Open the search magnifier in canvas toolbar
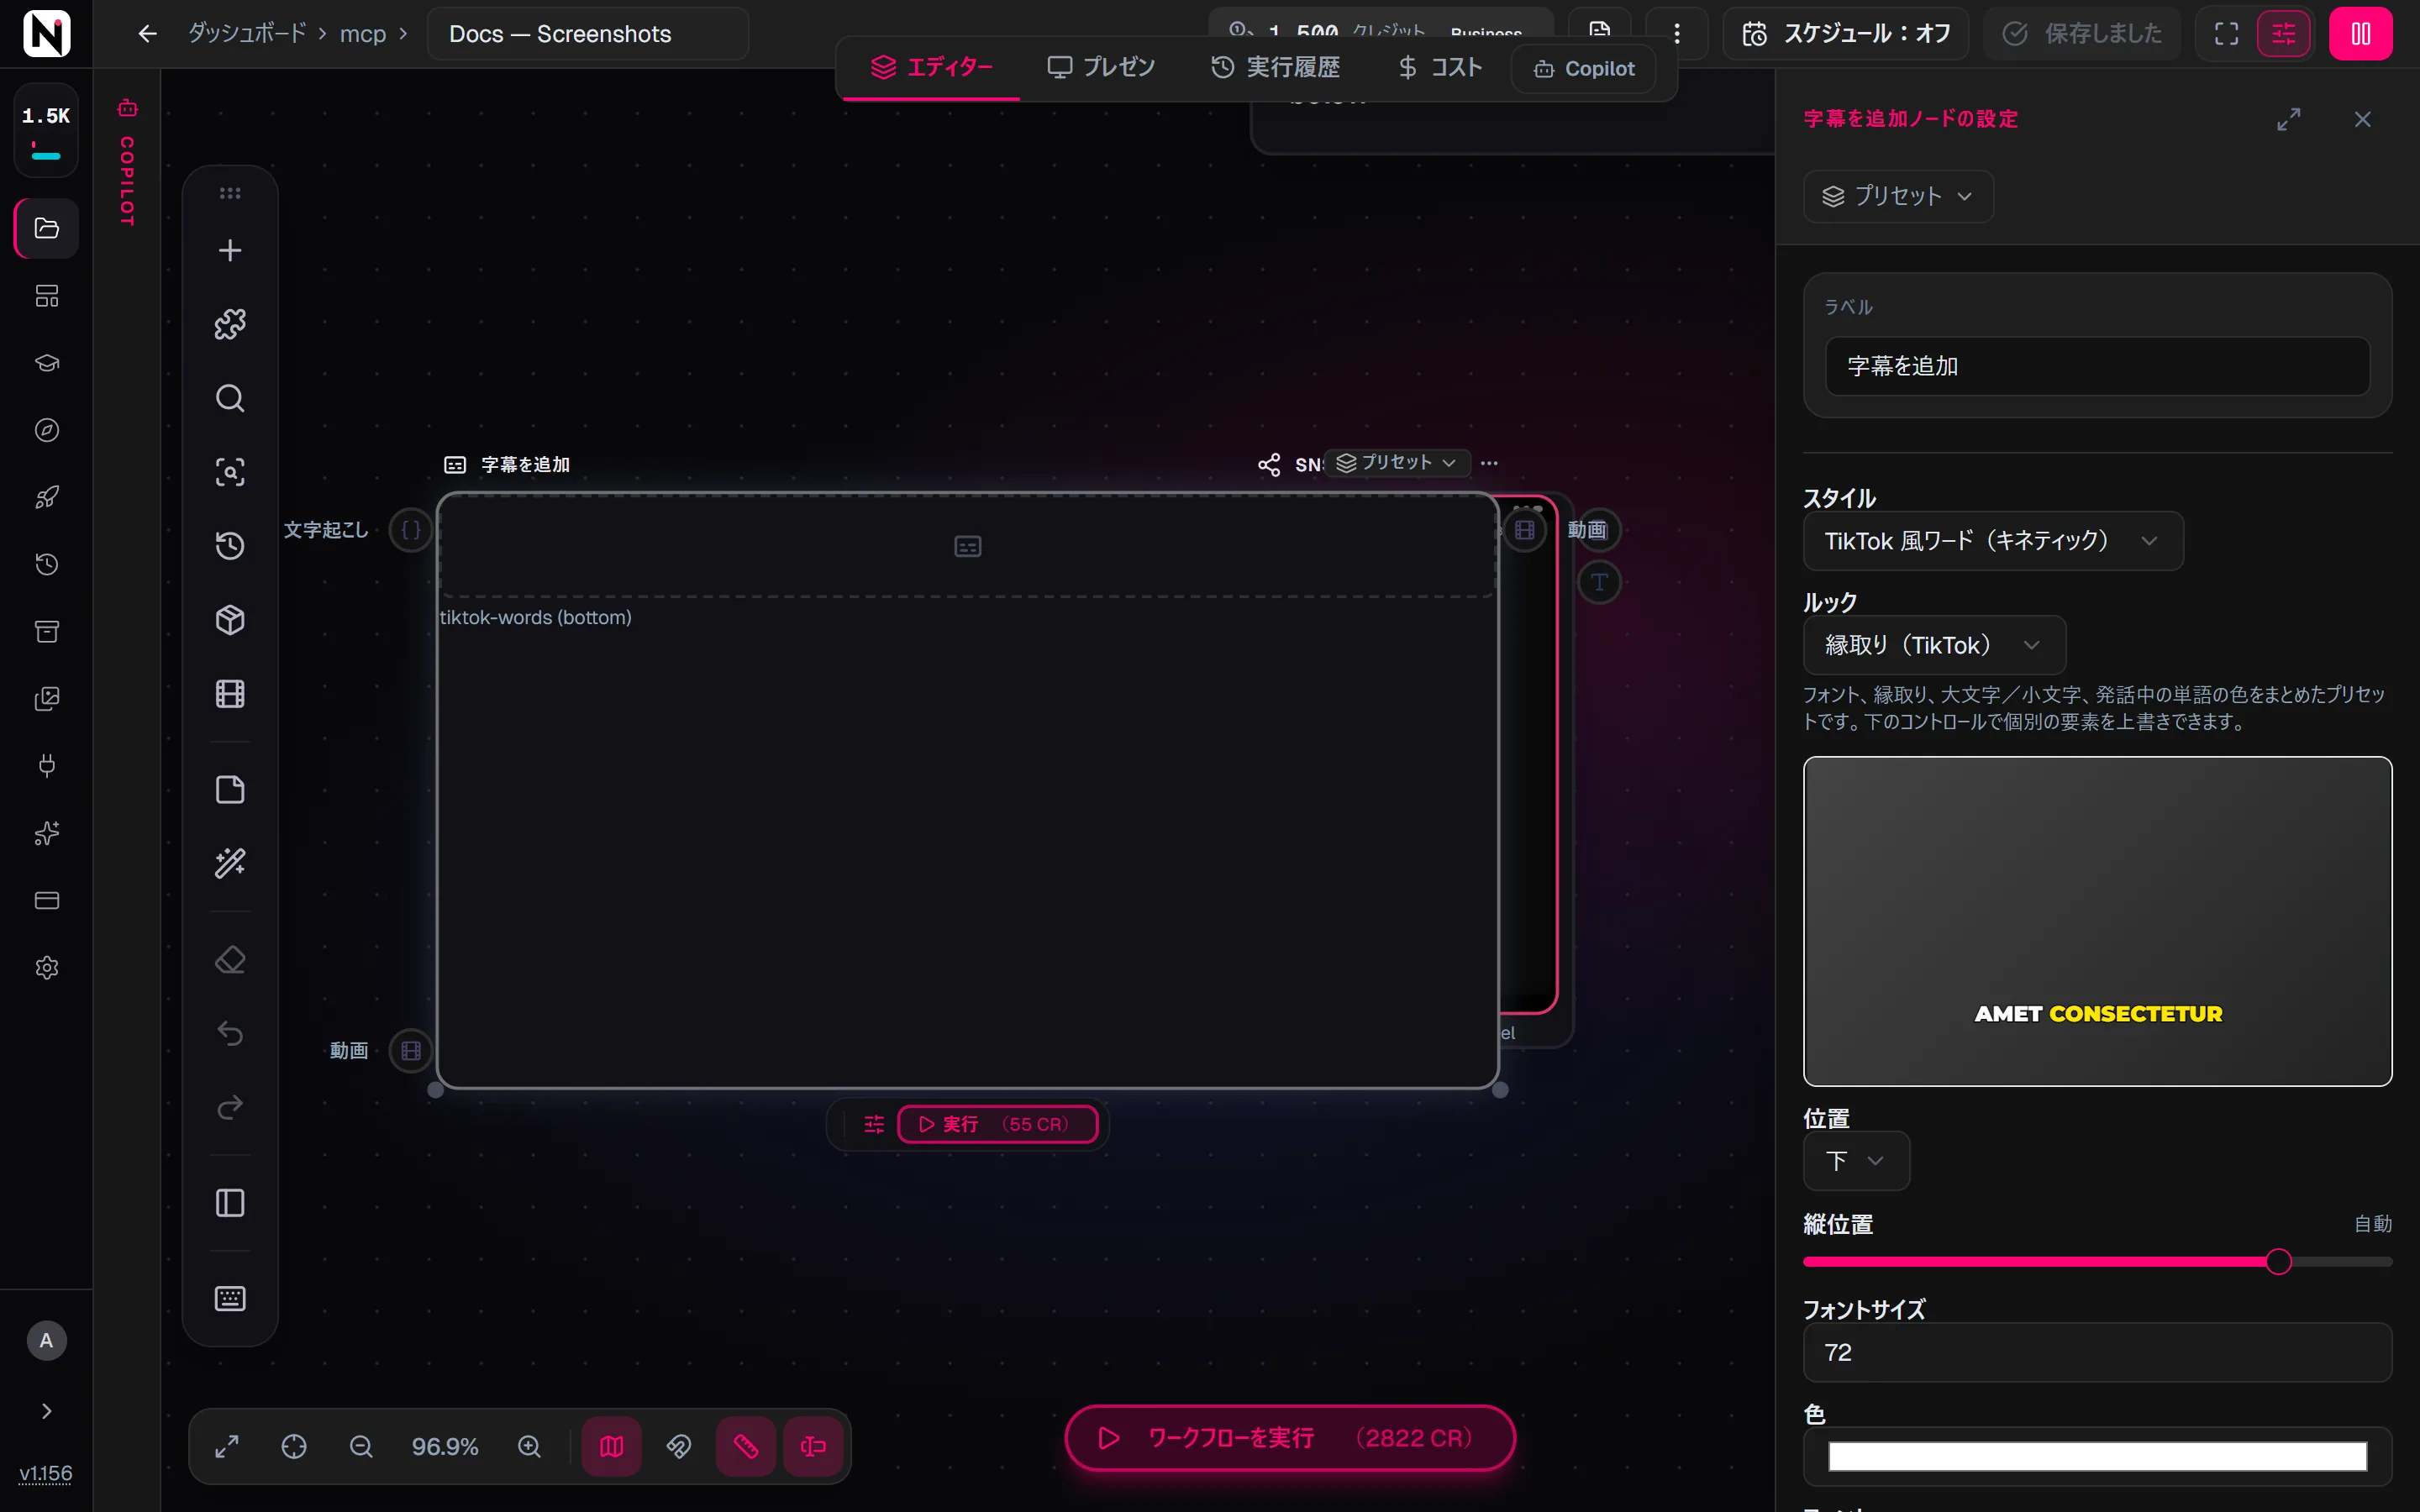The width and height of the screenshot is (2420, 1512). (x=230, y=398)
